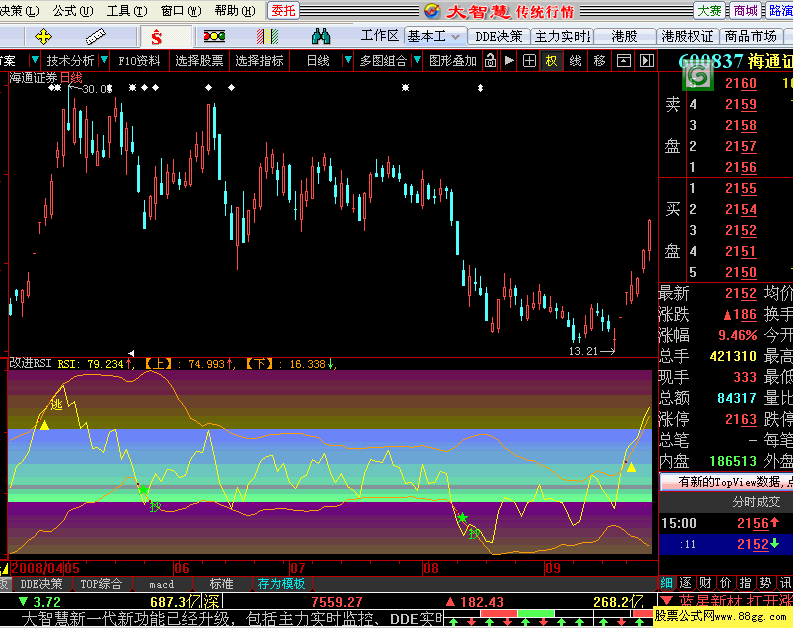Open the 港股权证 tab

tap(687, 36)
